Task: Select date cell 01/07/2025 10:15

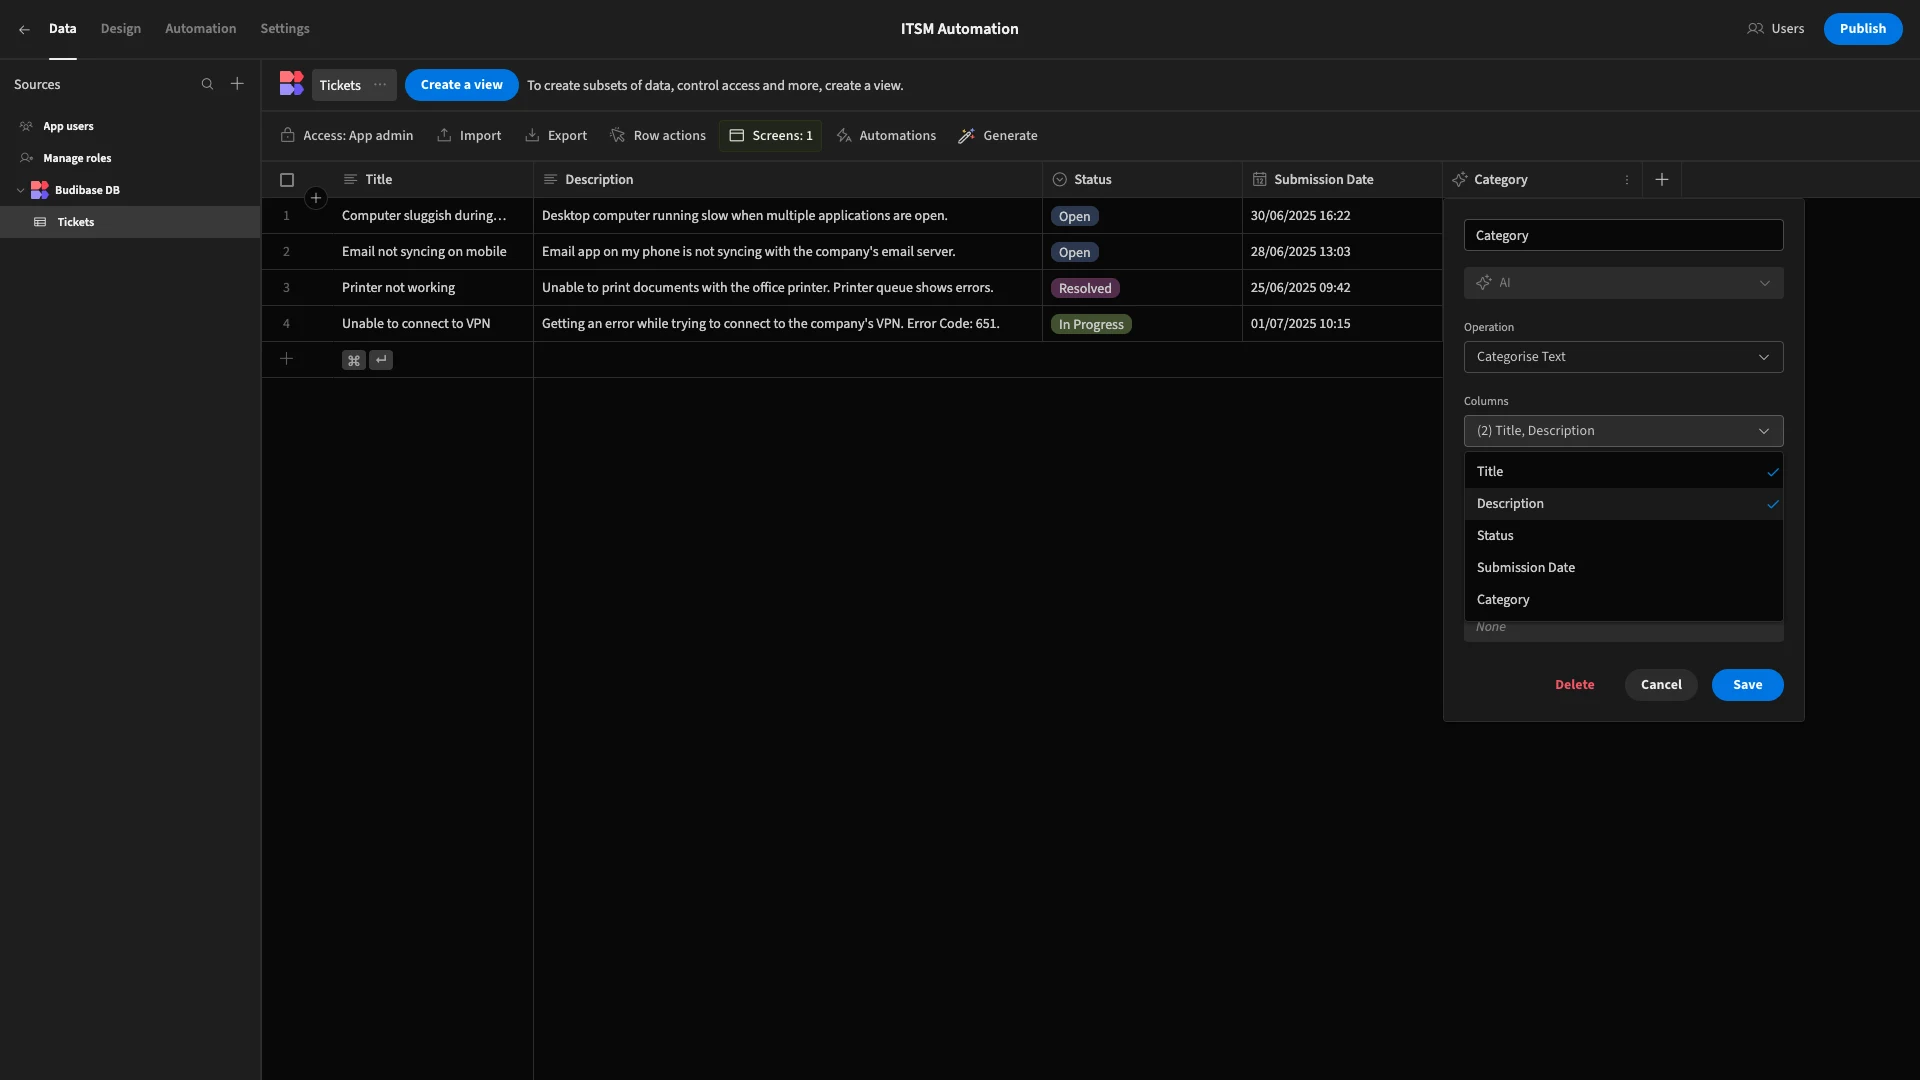Action: tap(1342, 324)
